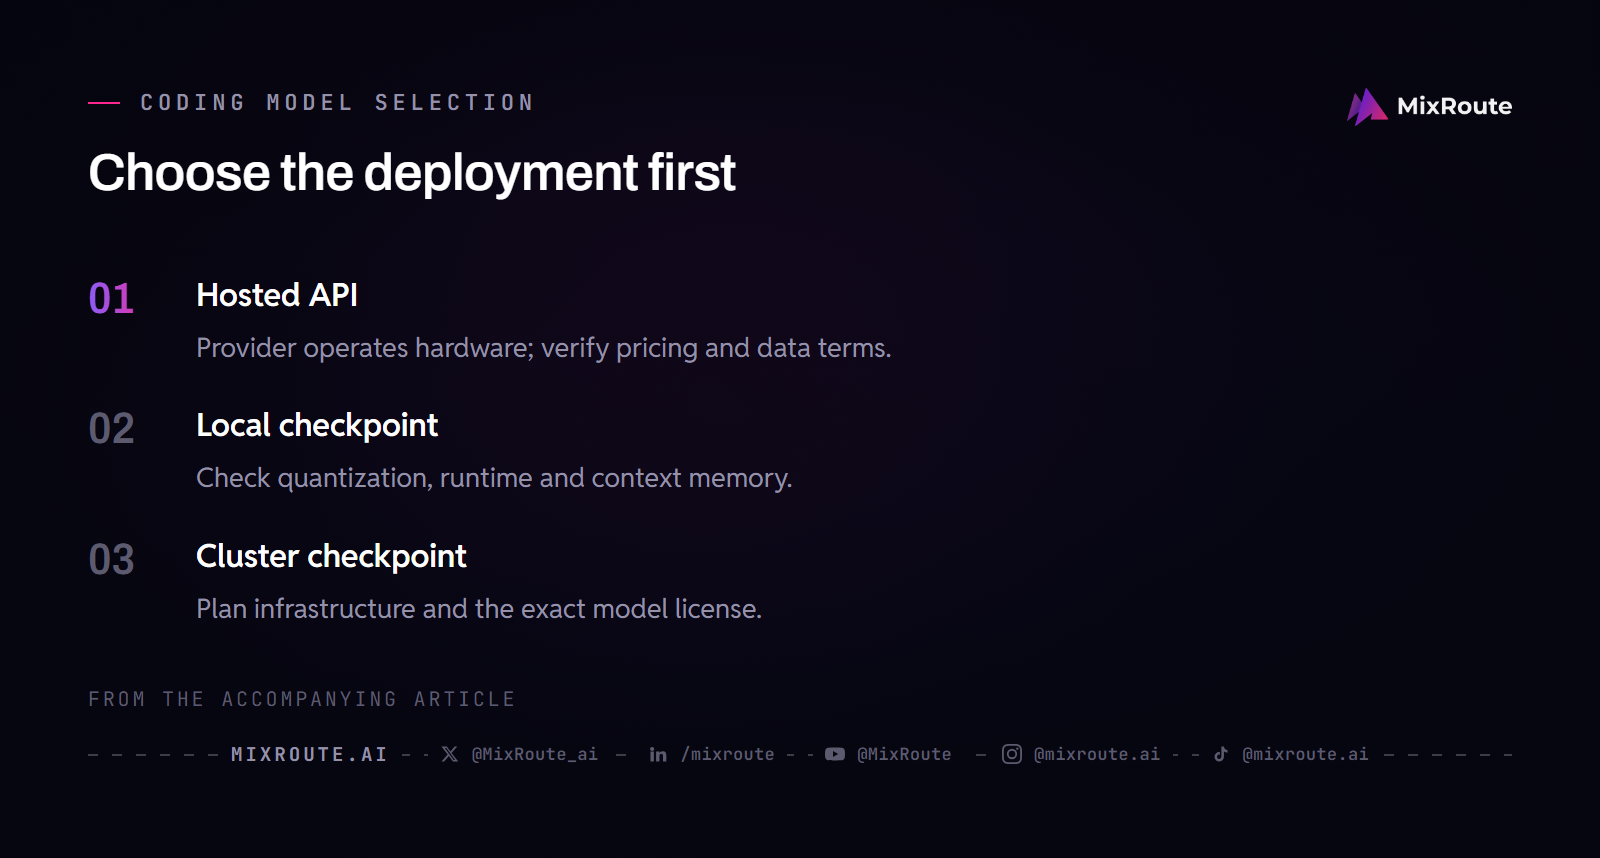The height and width of the screenshot is (858, 1600).
Task: Click 'Check quantization, runtime' description
Action: click(494, 478)
